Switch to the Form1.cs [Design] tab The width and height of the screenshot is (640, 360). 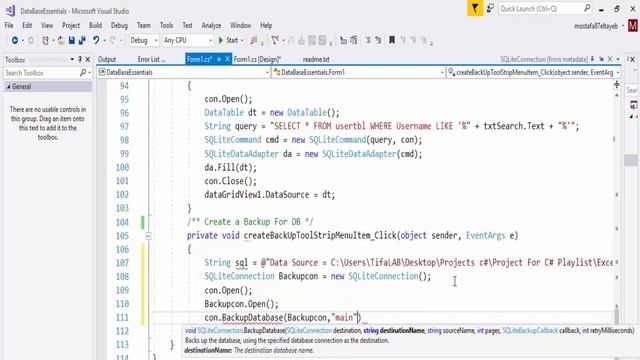pos(258,60)
